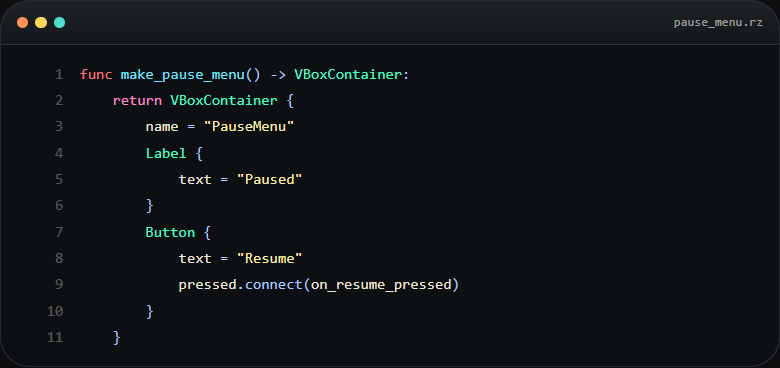This screenshot has height=368, width=780.
Task: Click the closing brace on line 10
Action: click(150, 311)
